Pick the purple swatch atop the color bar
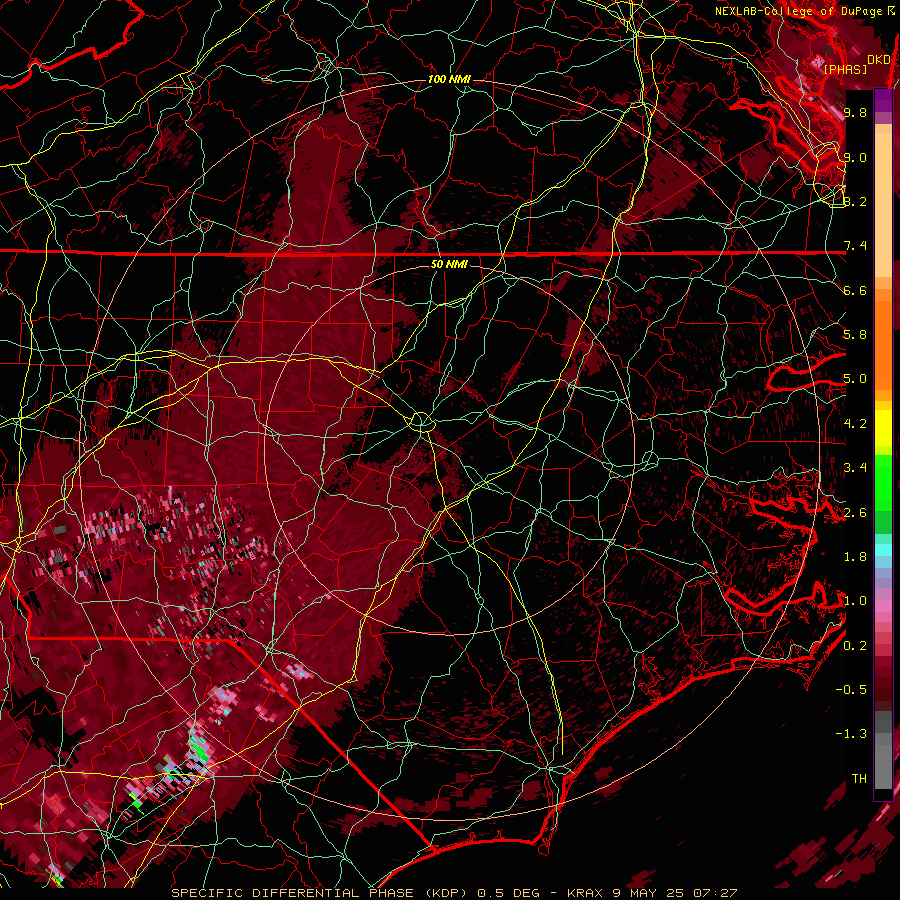900x900 pixels. click(883, 100)
